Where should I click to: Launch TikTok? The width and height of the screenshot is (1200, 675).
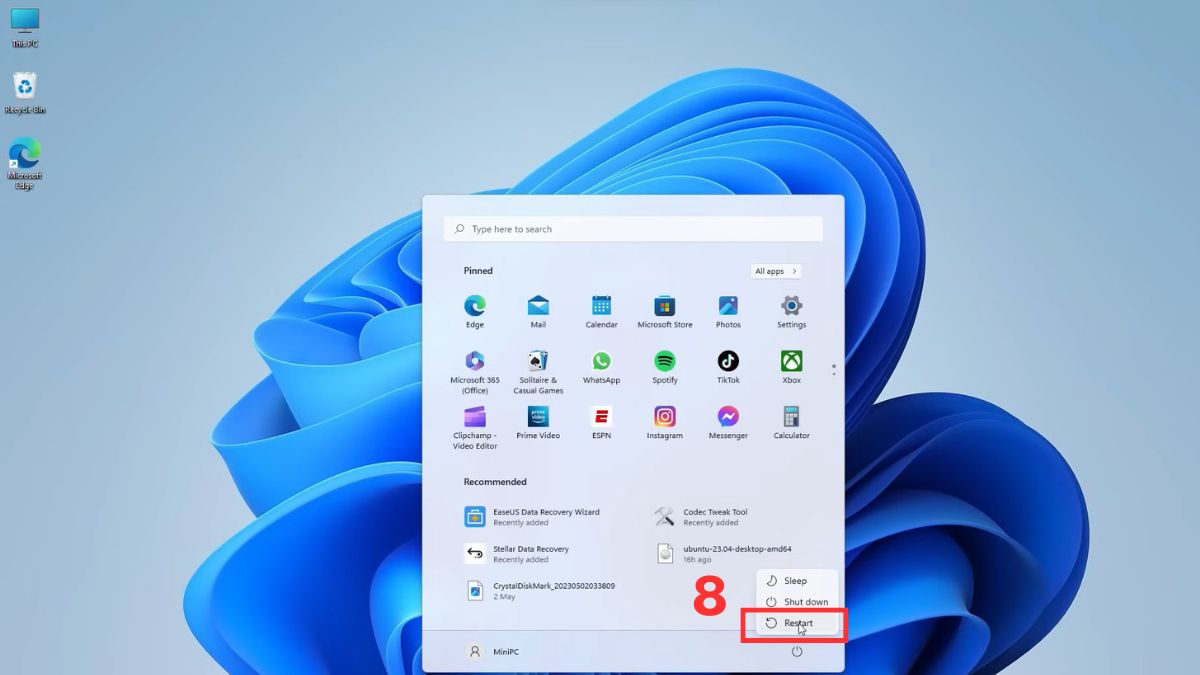coord(728,367)
